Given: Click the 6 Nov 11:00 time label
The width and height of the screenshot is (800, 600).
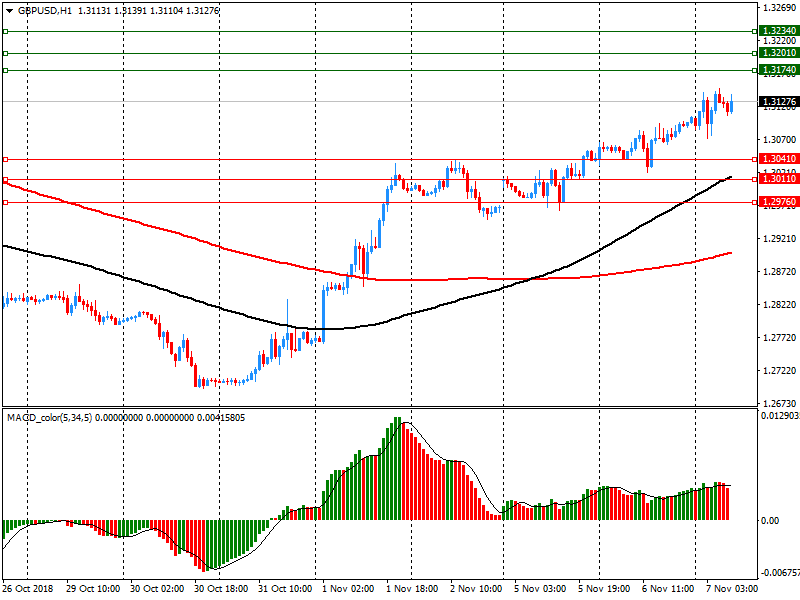Looking at the screenshot, I should coord(668,589).
